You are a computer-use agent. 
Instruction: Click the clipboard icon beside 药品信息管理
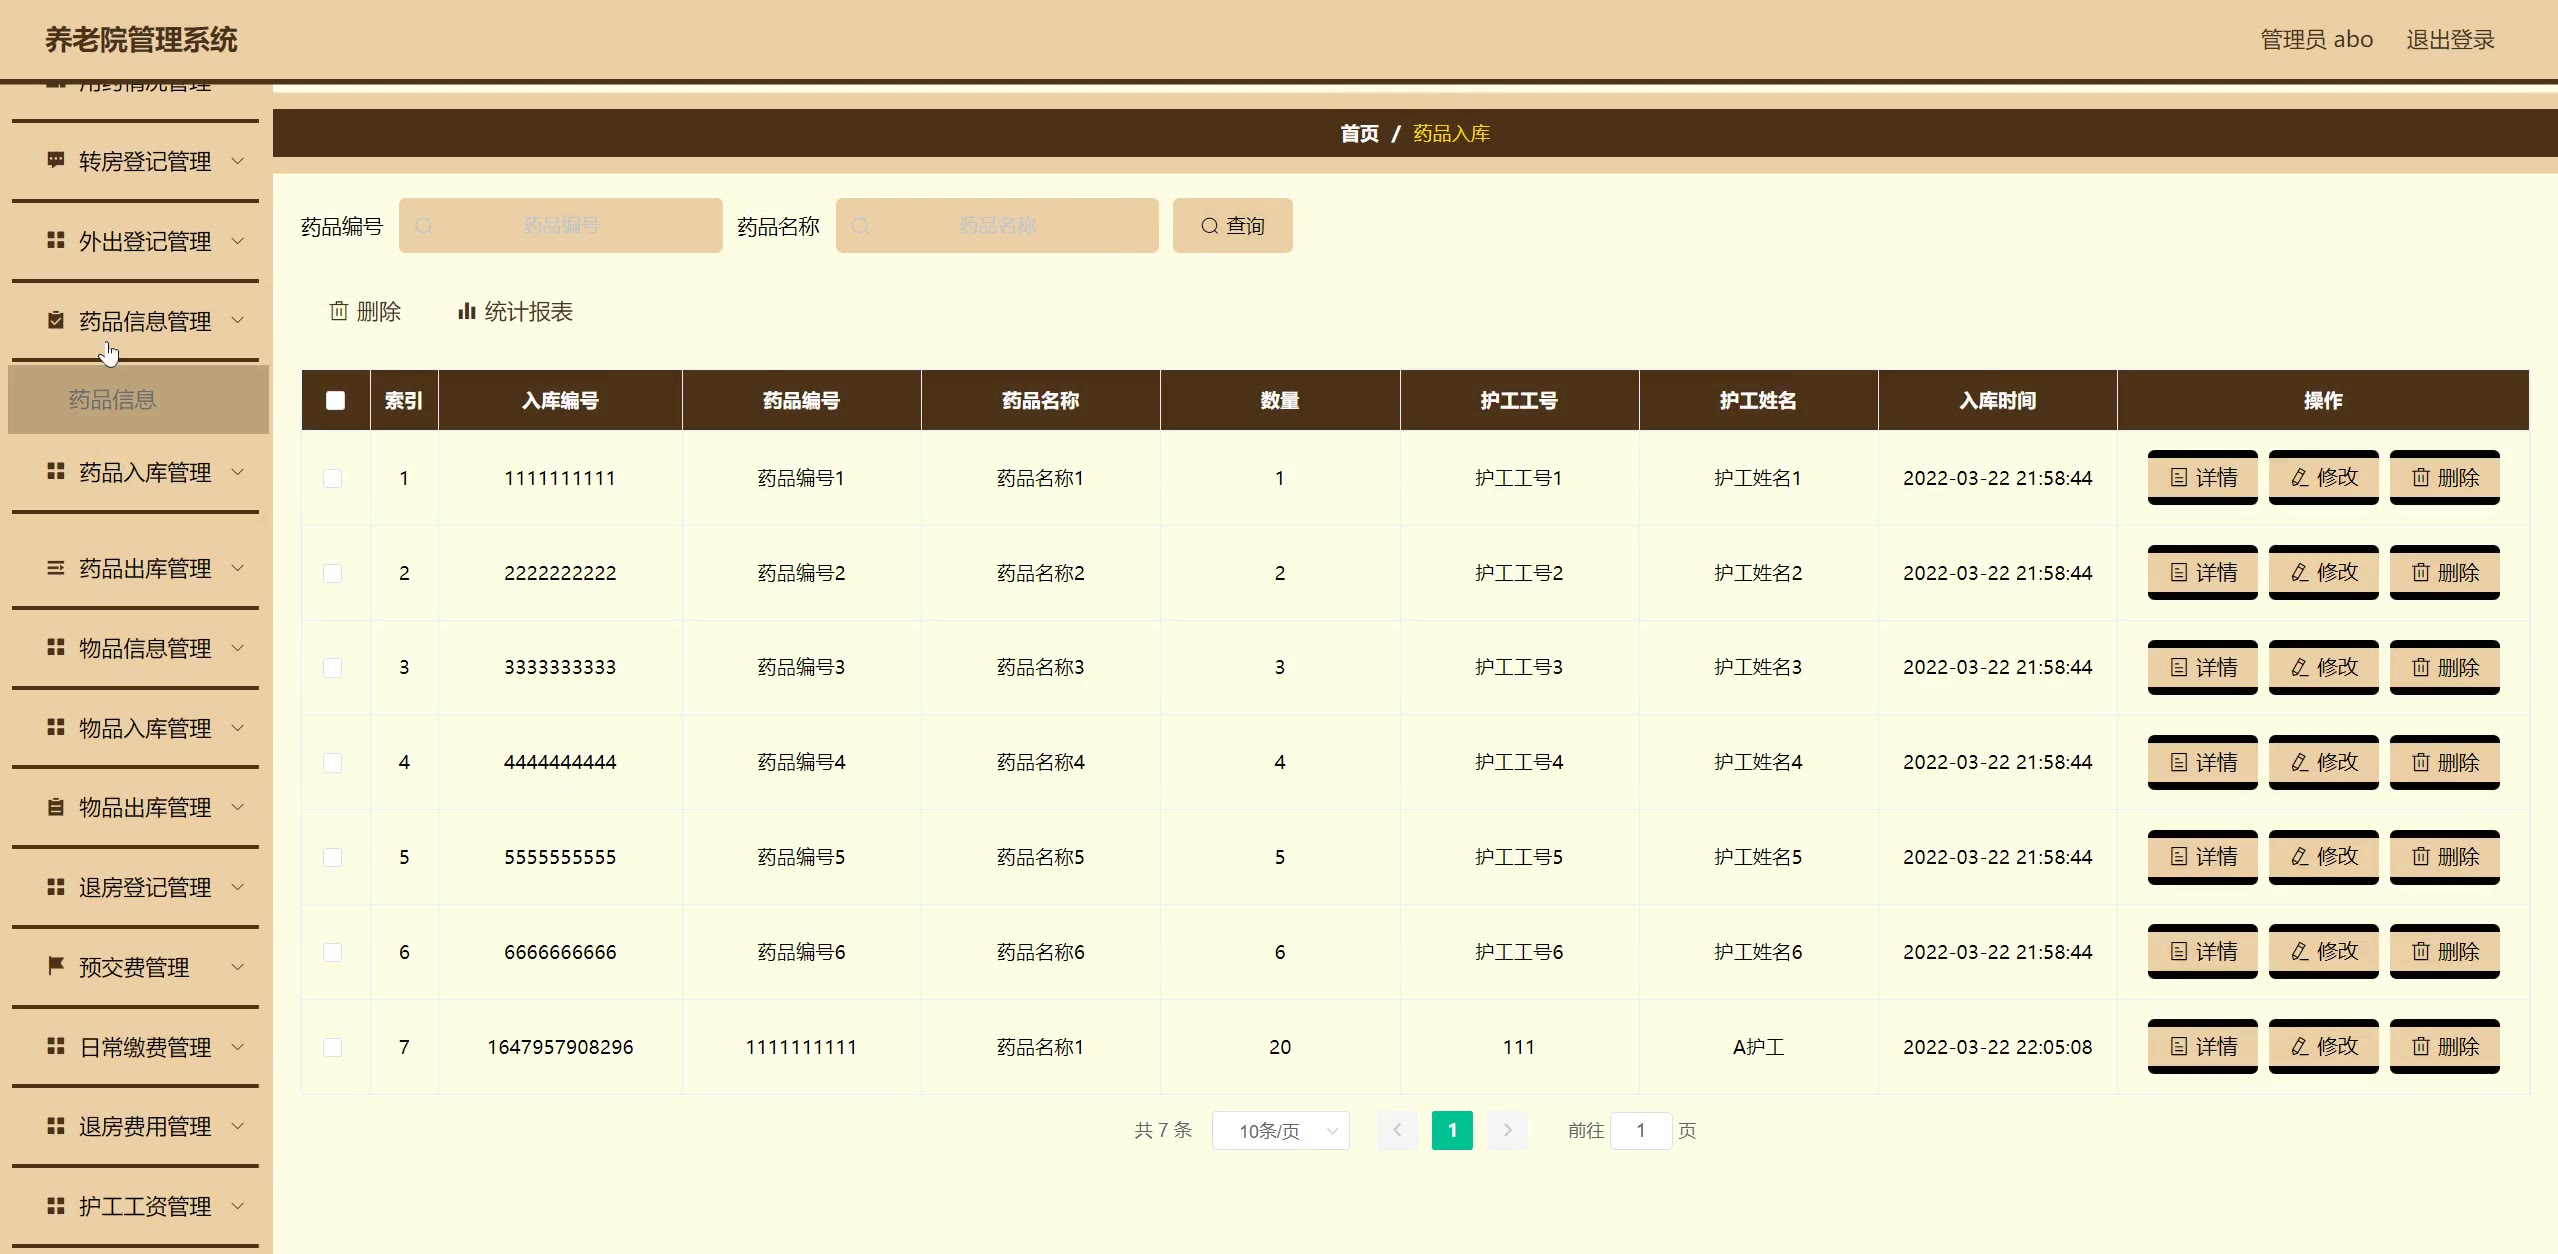[x=56, y=321]
